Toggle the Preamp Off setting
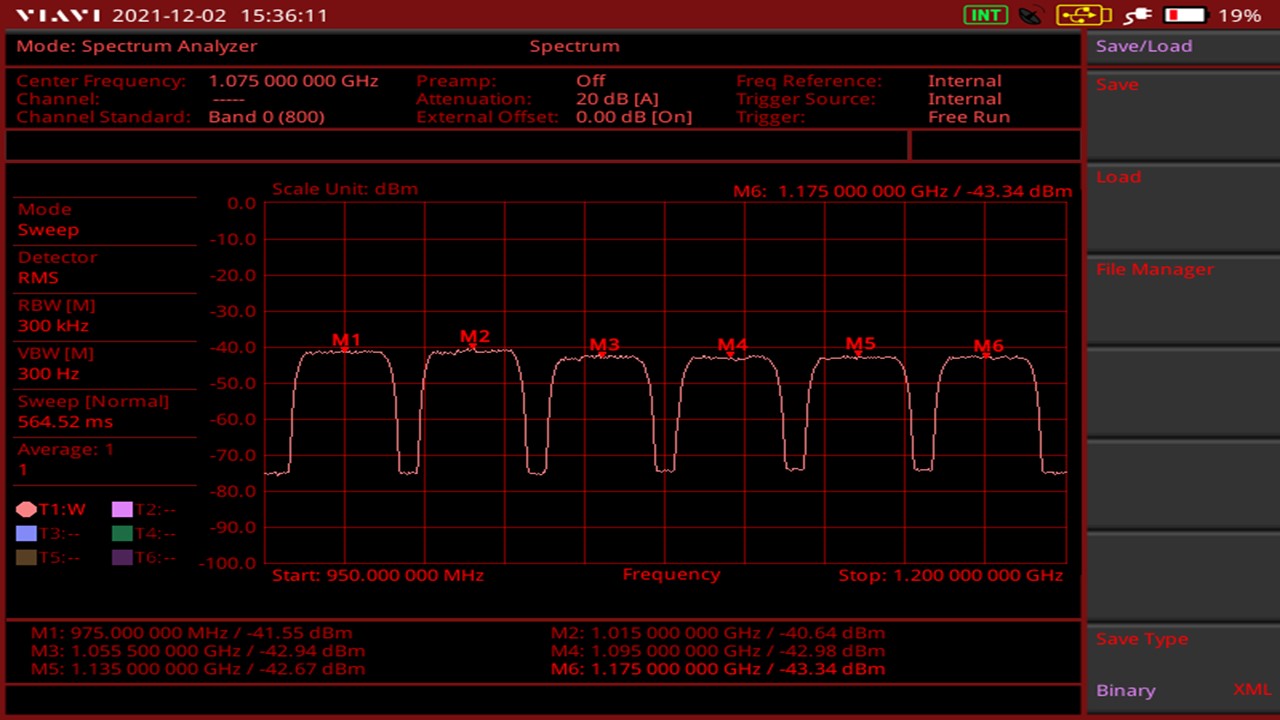1280x720 pixels. tap(590, 81)
